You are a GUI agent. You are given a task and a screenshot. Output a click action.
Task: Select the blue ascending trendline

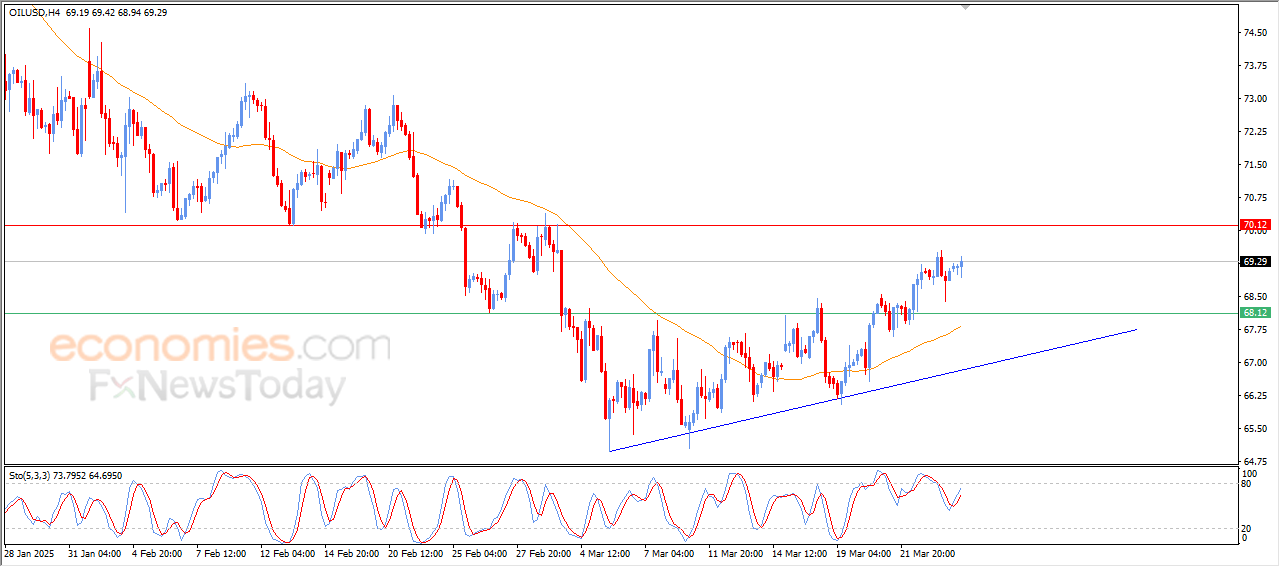[872, 390]
